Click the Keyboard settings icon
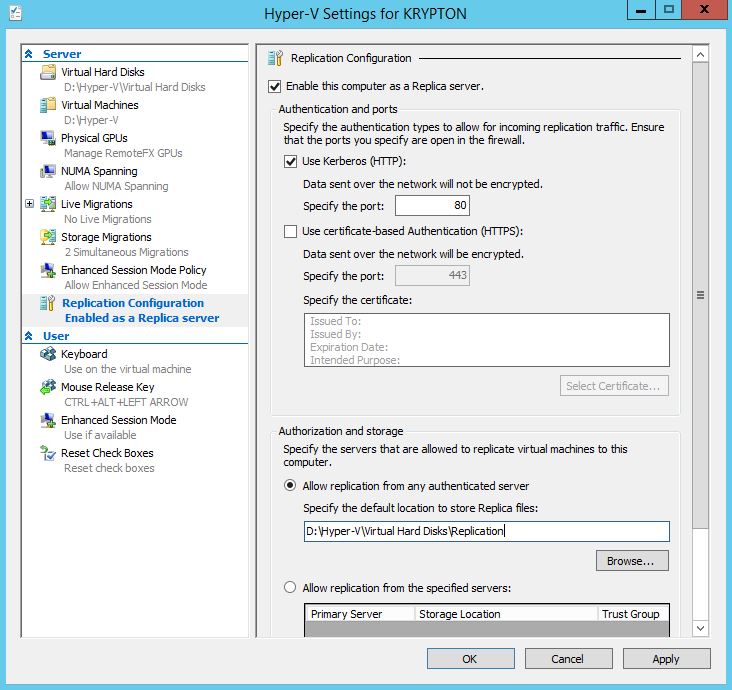Viewport: 732px width, 690px height. point(48,354)
